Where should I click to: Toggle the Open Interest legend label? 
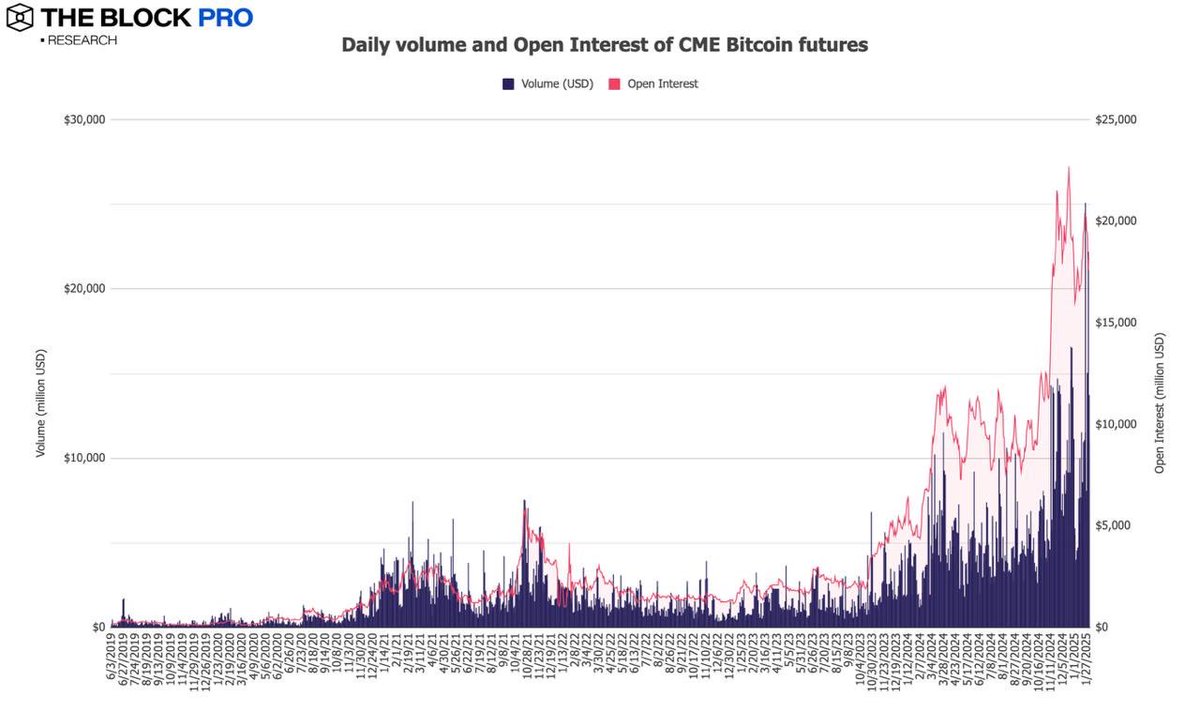(x=662, y=84)
